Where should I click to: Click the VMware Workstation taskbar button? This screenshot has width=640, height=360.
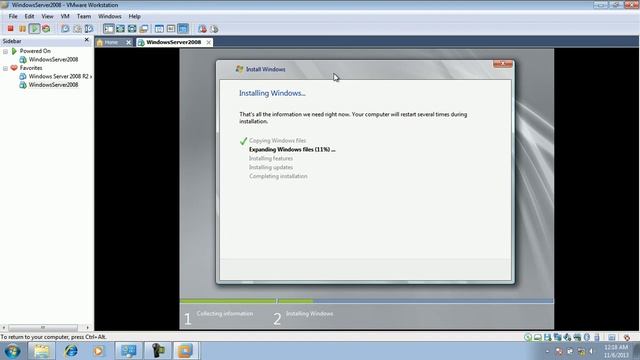[185, 351]
